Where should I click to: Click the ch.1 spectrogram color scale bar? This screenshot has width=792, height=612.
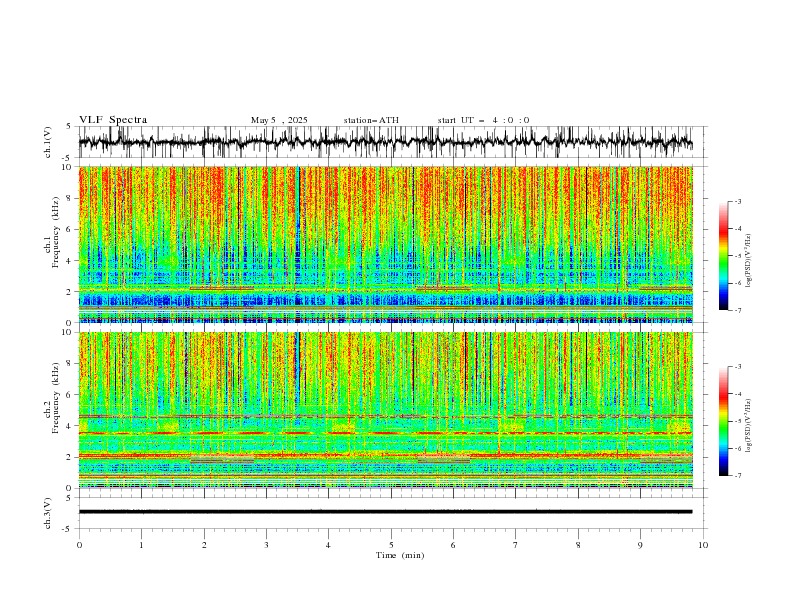tap(723, 256)
